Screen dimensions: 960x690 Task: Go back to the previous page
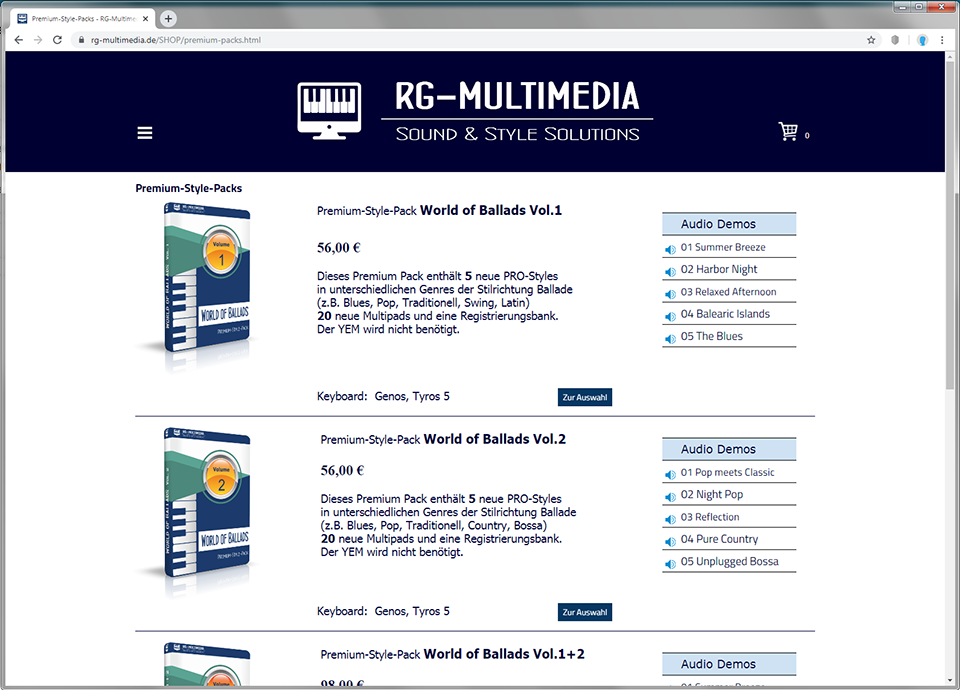tap(17, 40)
